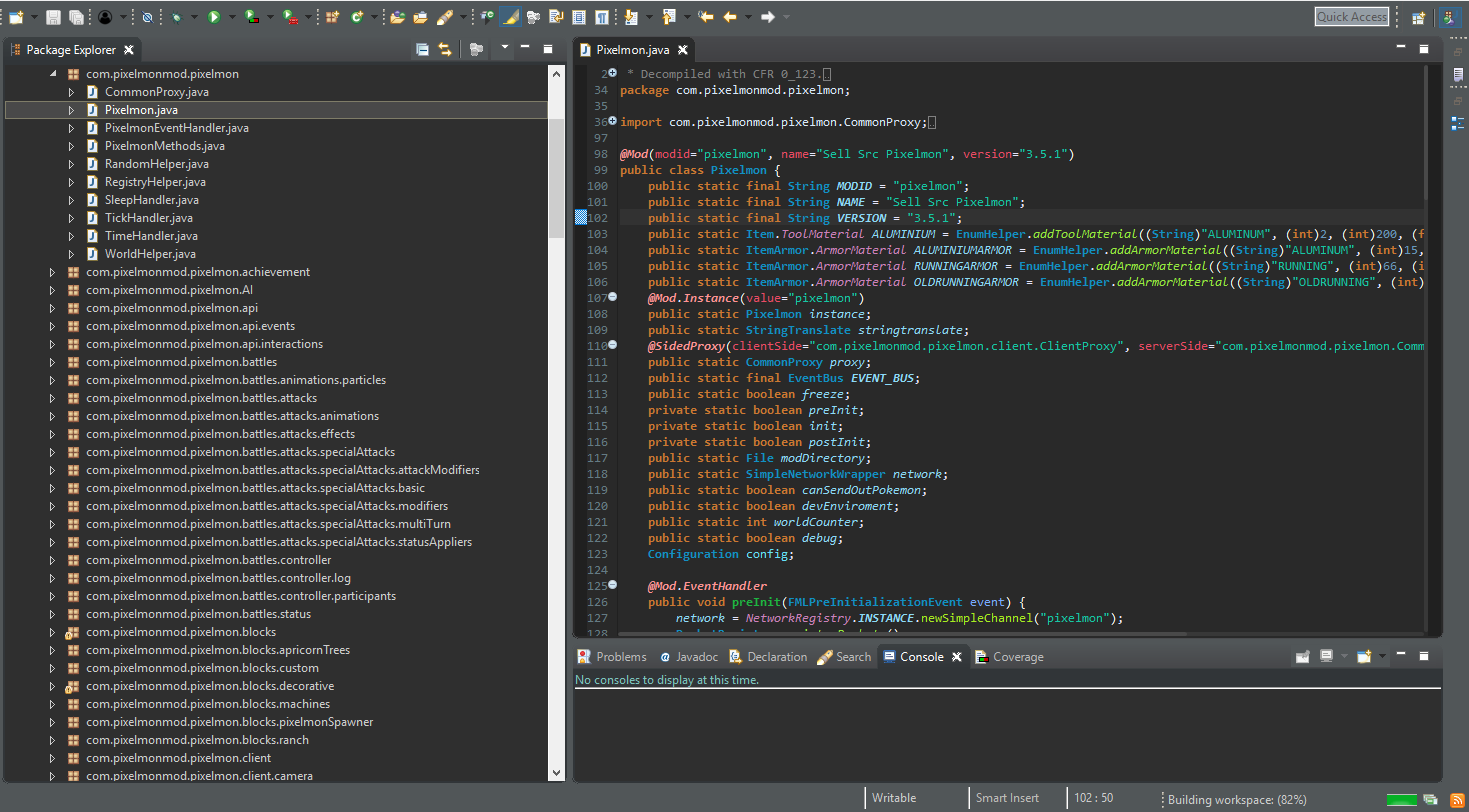Viewport: 1469px width, 812px height.
Task: Go to Previous Annotation icon
Action: [669, 17]
